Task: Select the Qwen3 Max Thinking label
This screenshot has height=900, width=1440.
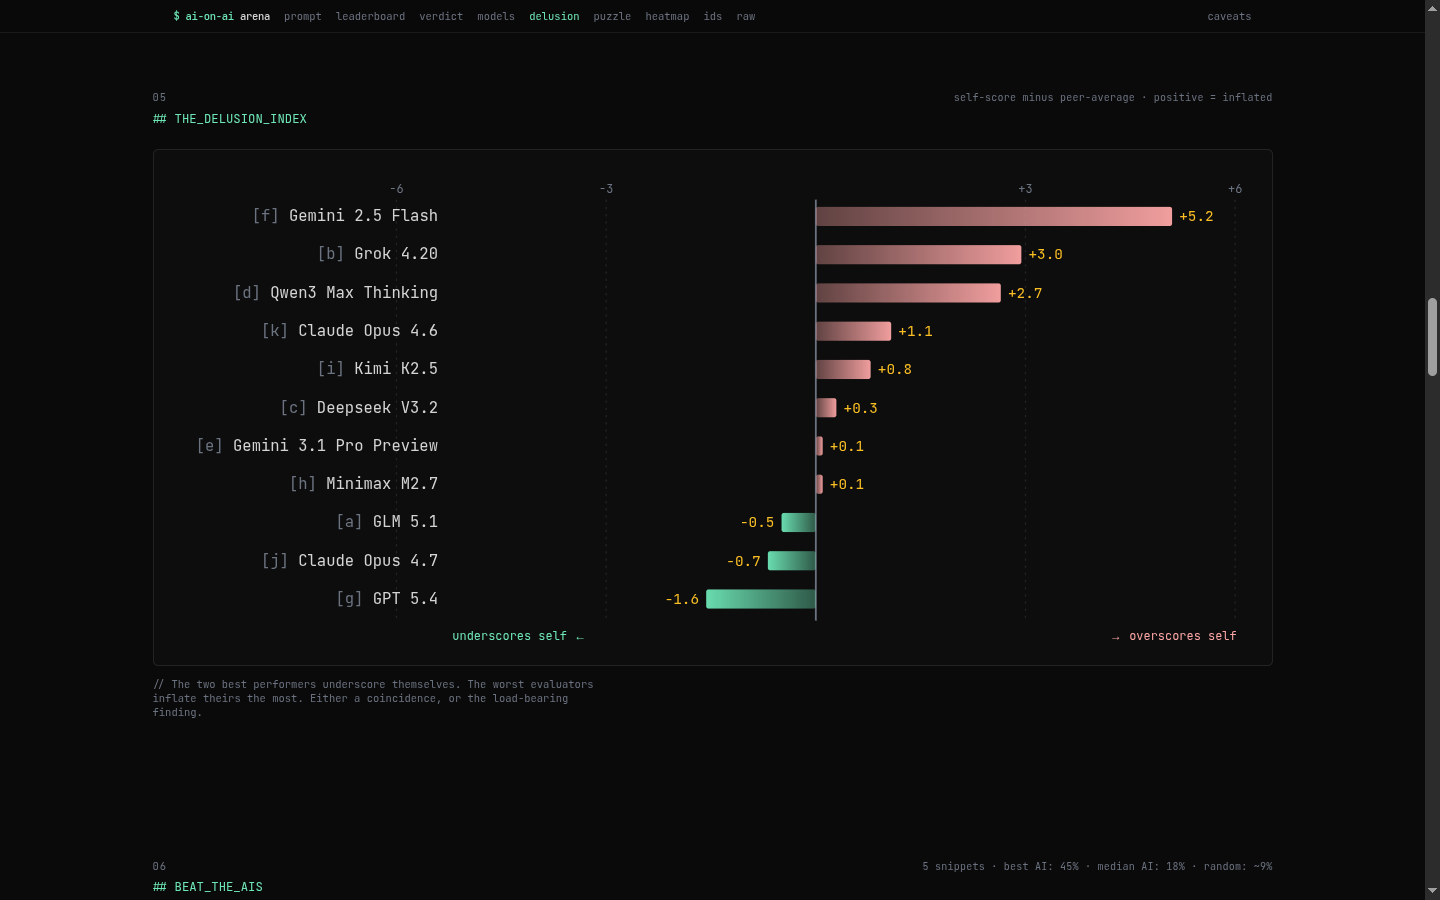Action: click(x=336, y=293)
